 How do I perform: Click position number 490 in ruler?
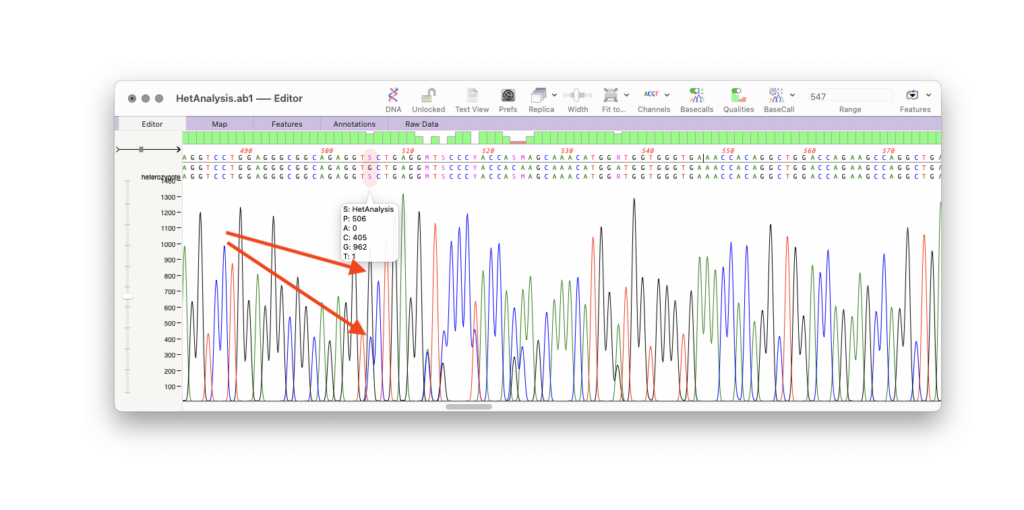point(246,151)
